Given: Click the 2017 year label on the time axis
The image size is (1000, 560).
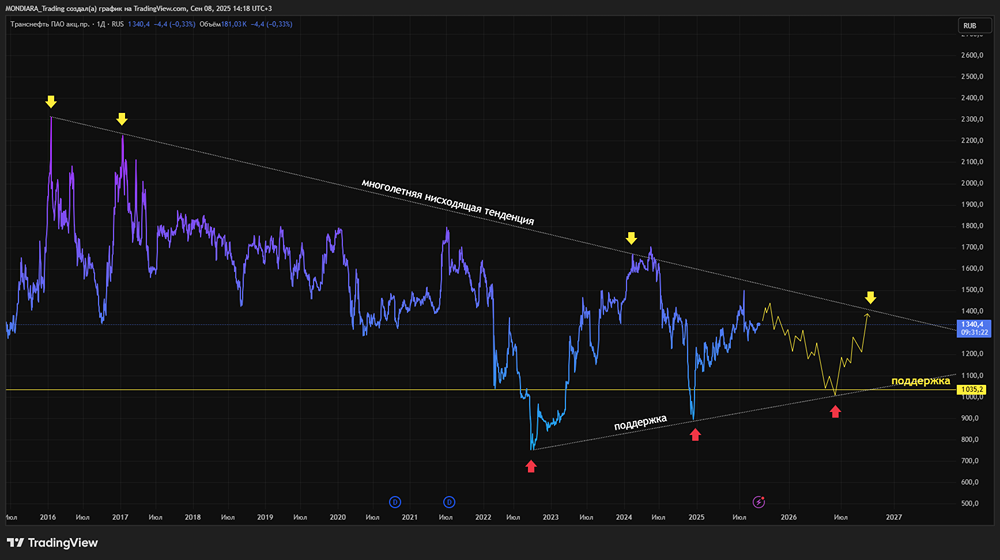Looking at the screenshot, I should click(120, 517).
